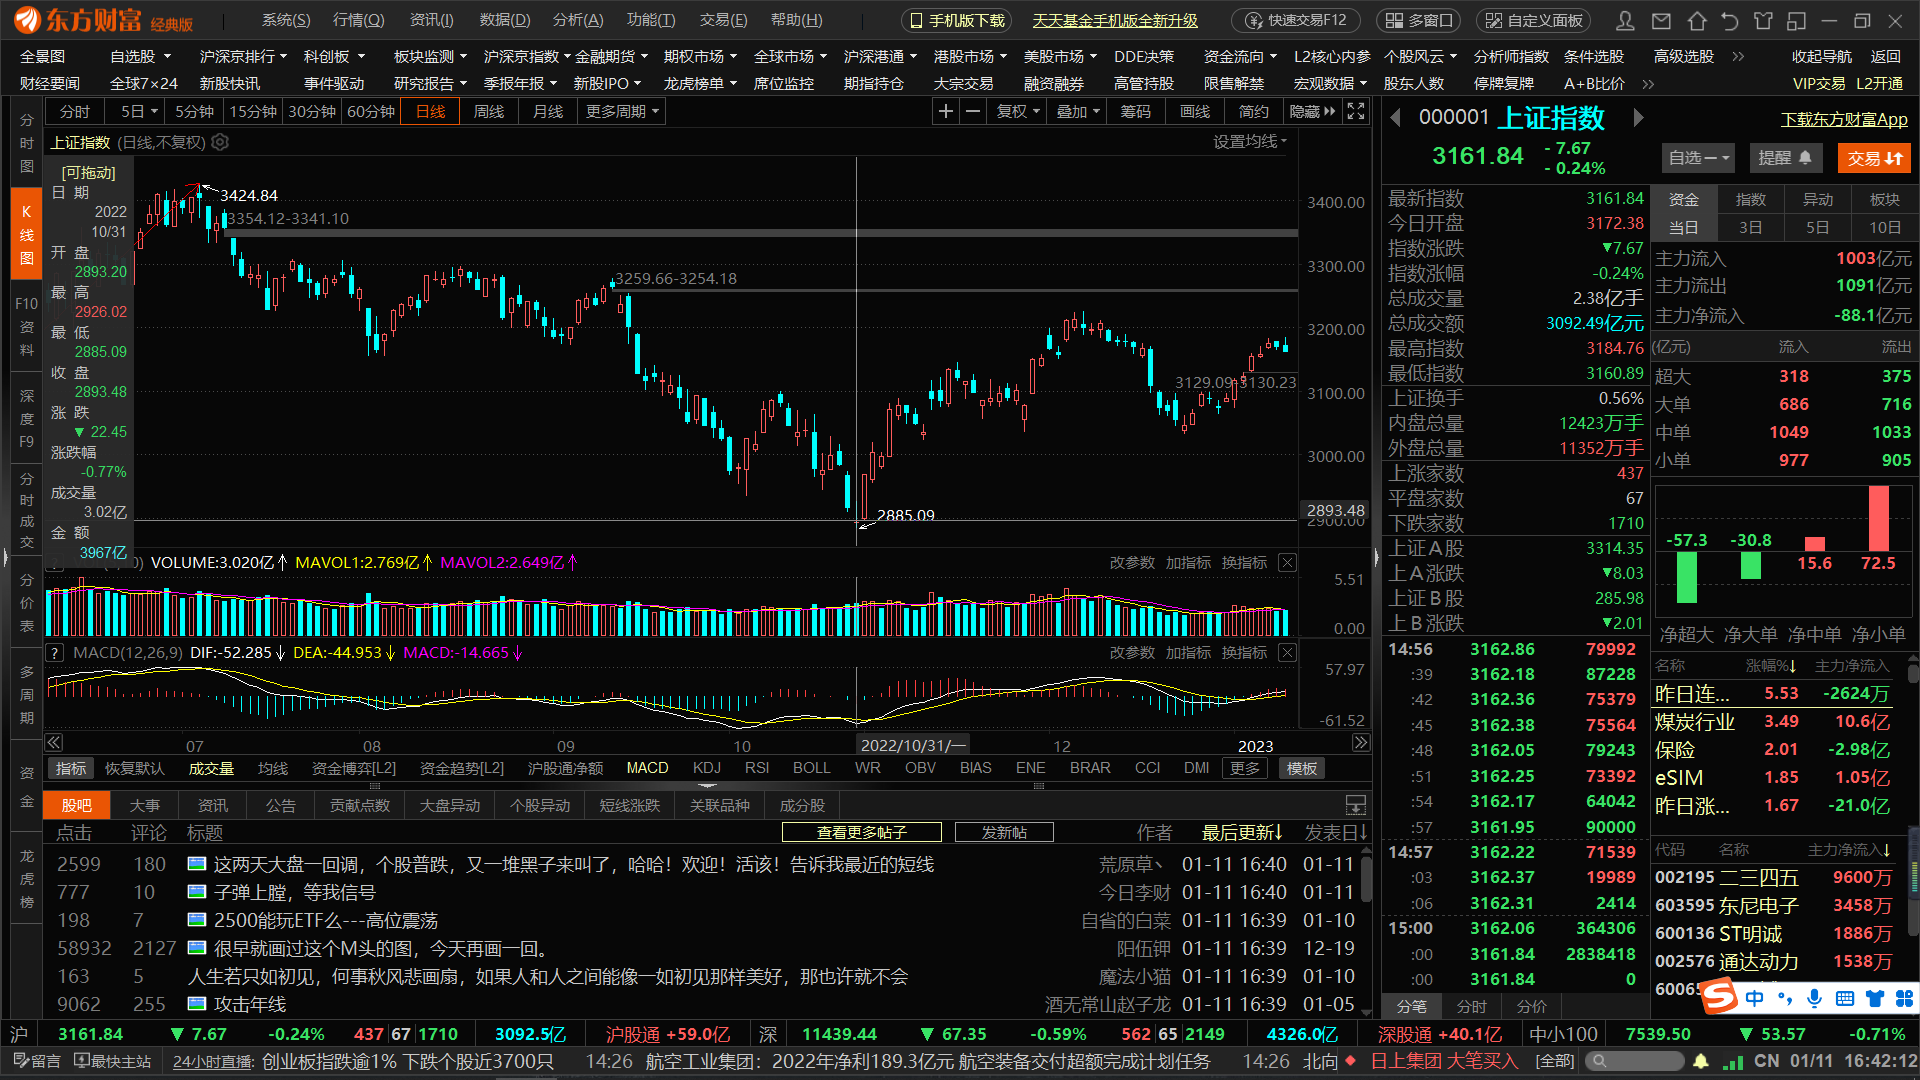
Task: Jump to latest chart data with right double arrow
Action: pos(1360,743)
